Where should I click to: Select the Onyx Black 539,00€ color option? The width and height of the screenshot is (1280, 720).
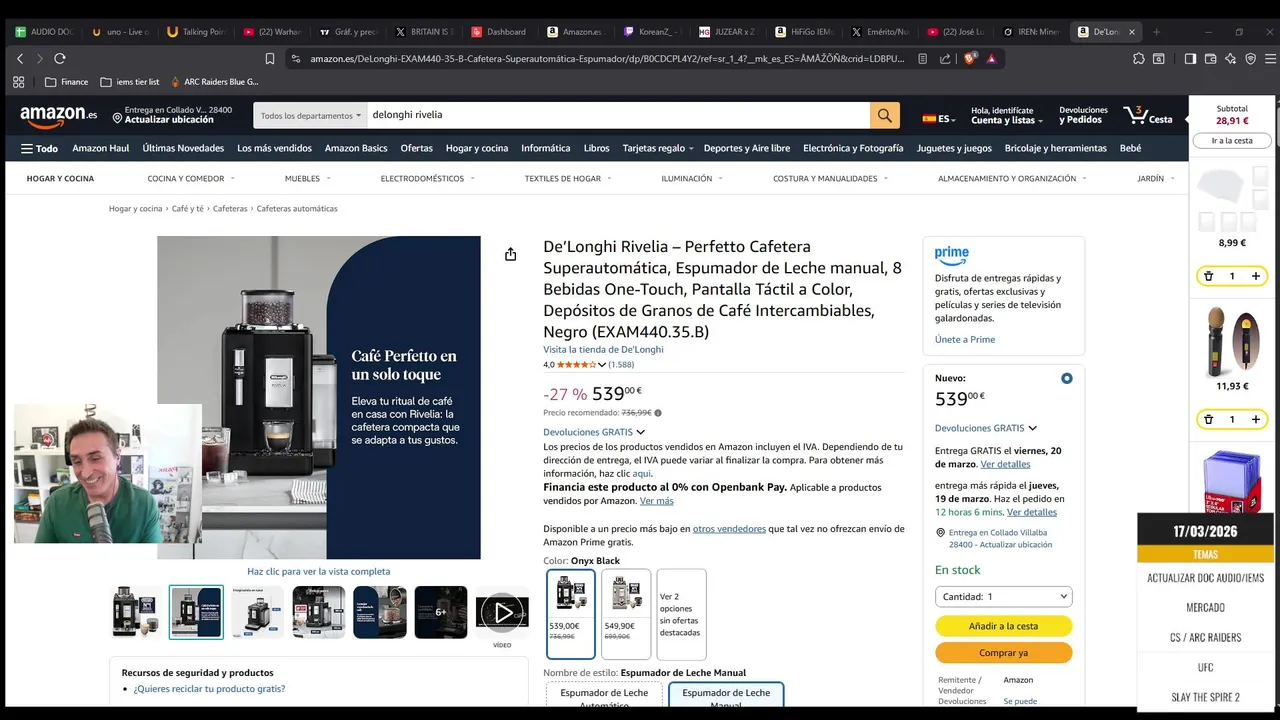571,614
